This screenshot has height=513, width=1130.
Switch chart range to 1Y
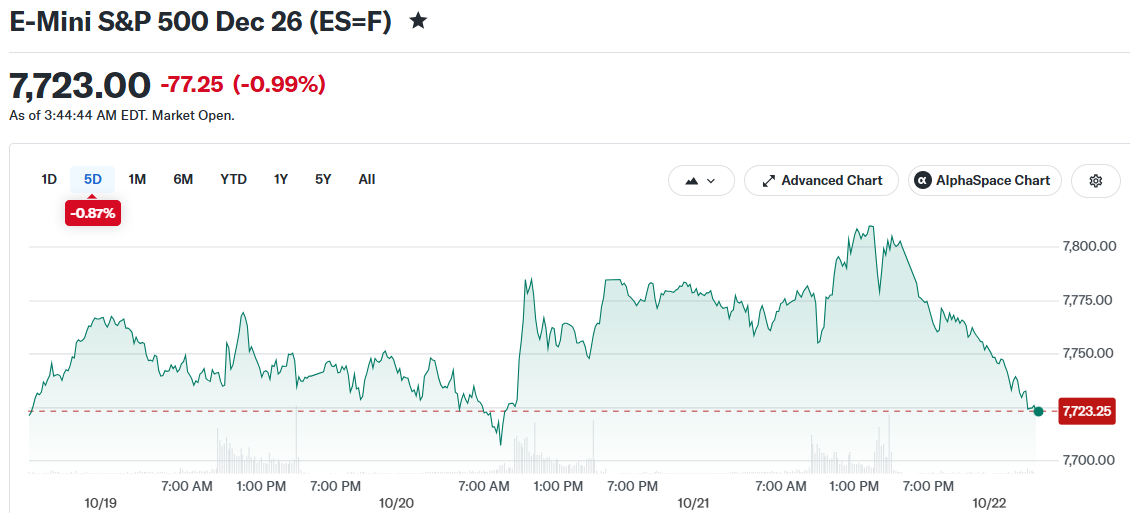[x=280, y=179]
